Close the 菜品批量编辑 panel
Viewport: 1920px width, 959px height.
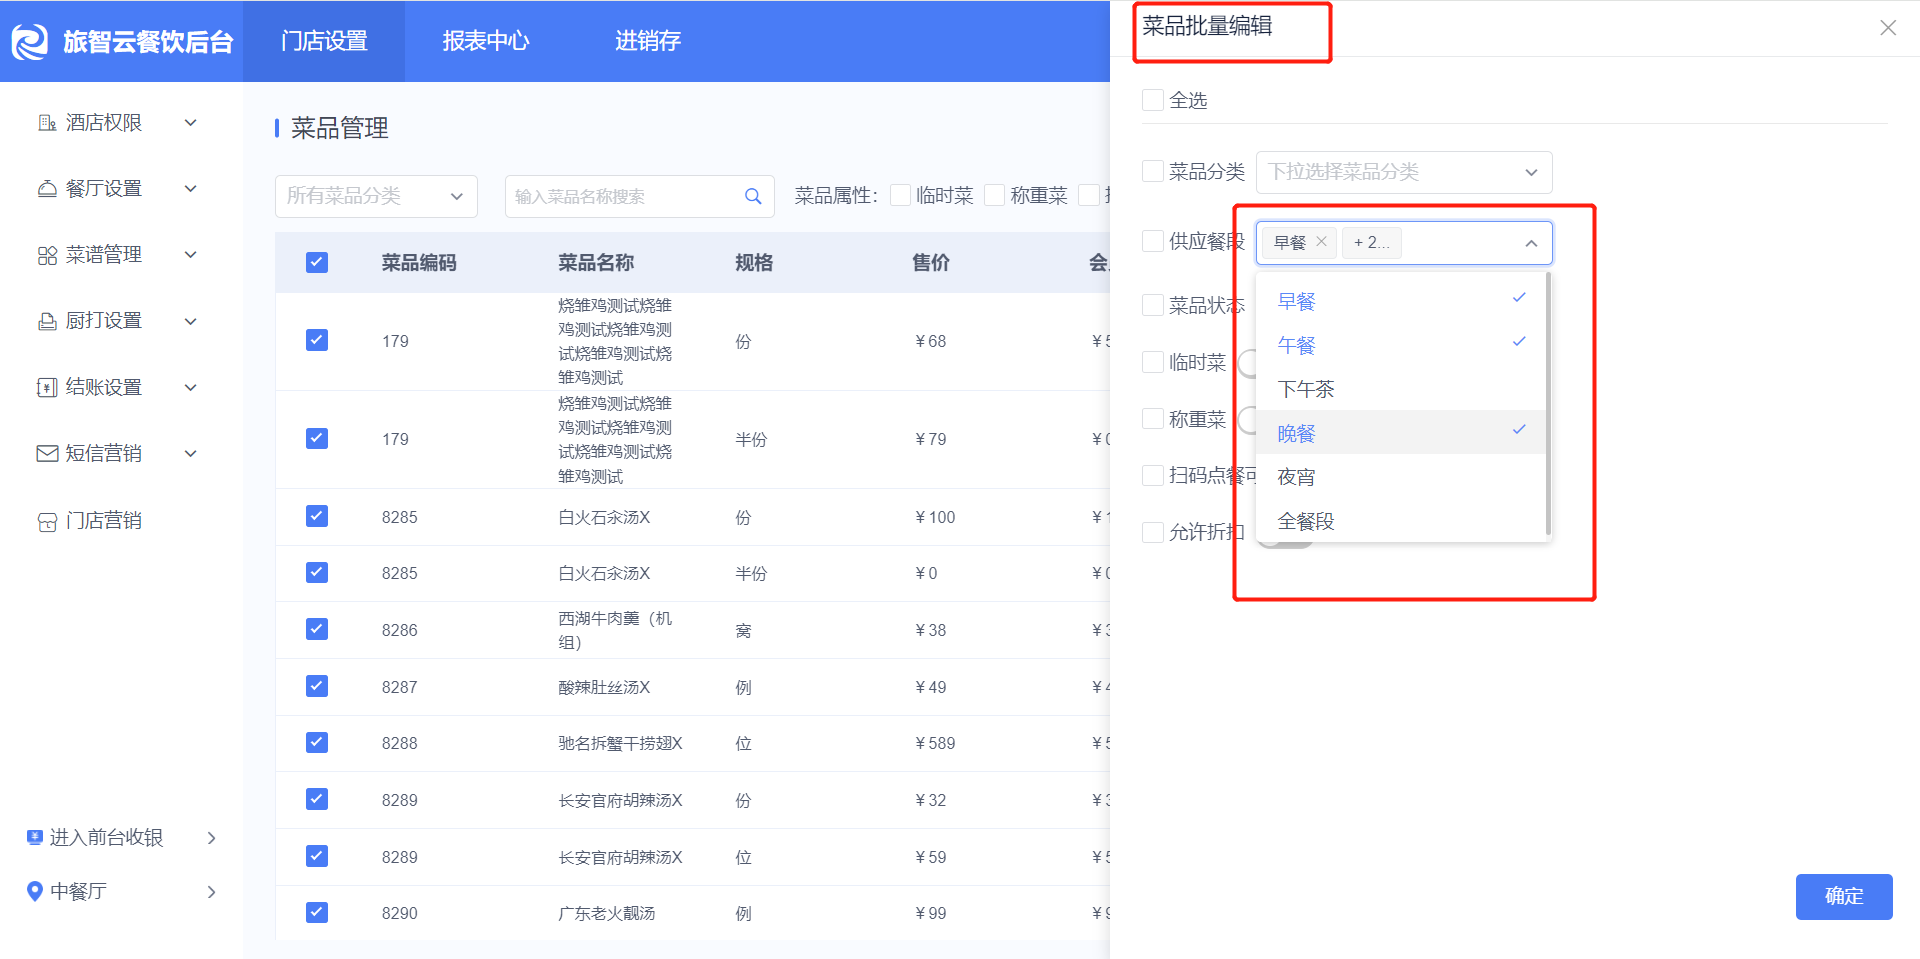point(1888,28)
